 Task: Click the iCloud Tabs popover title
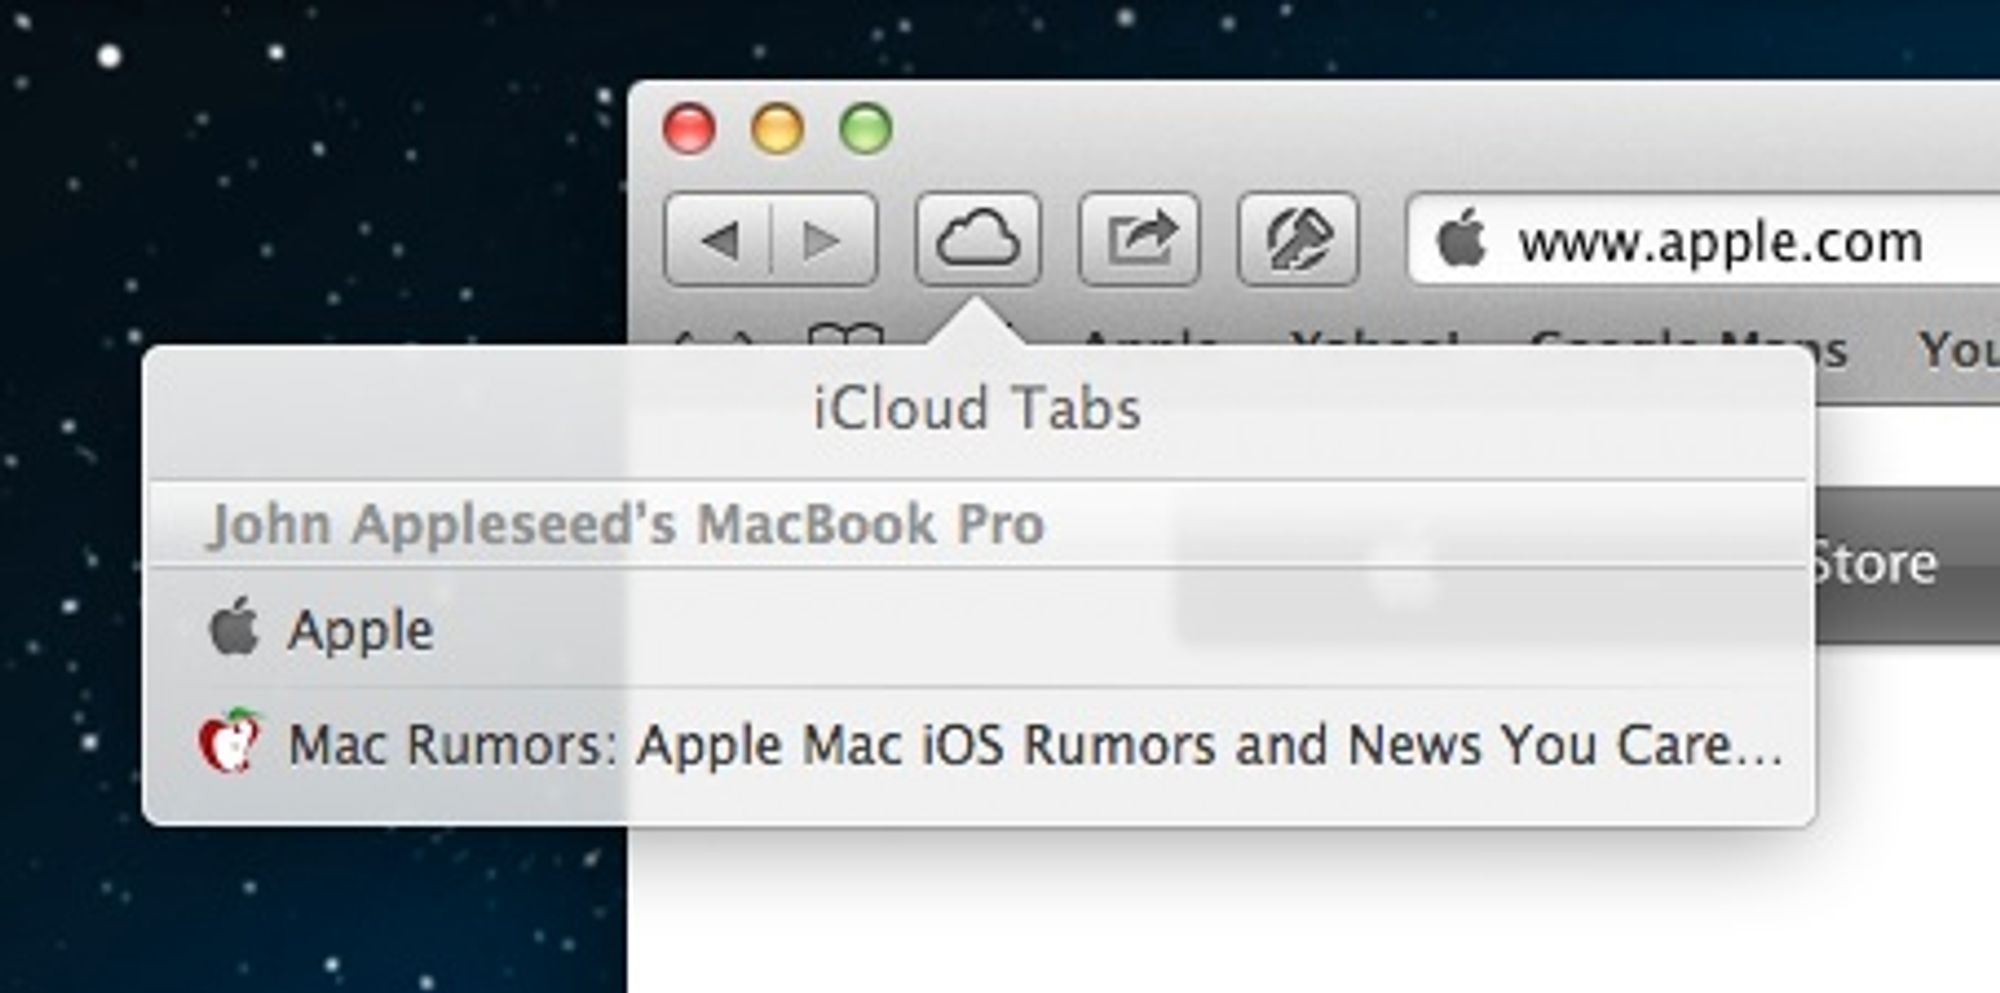(977, 408)
